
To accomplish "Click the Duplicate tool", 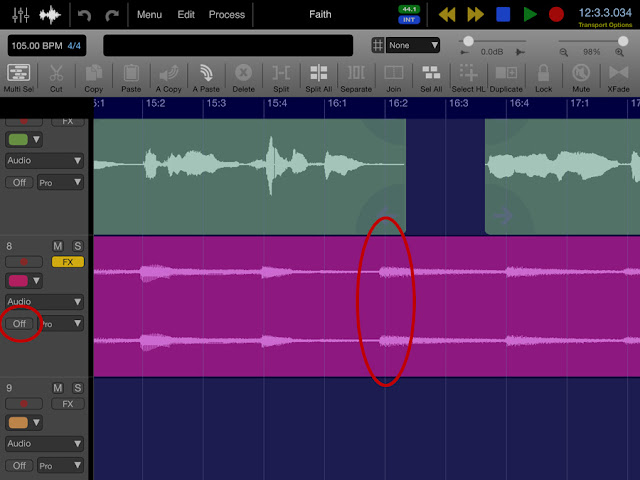I will point(506,78).
